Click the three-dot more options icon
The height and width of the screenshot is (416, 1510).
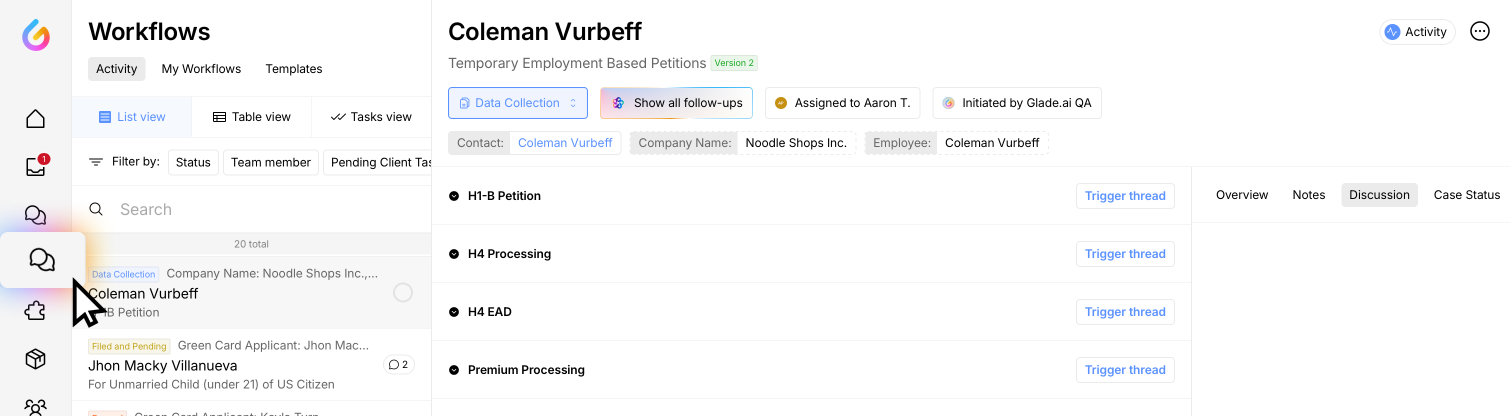[x=1480, y=32]
